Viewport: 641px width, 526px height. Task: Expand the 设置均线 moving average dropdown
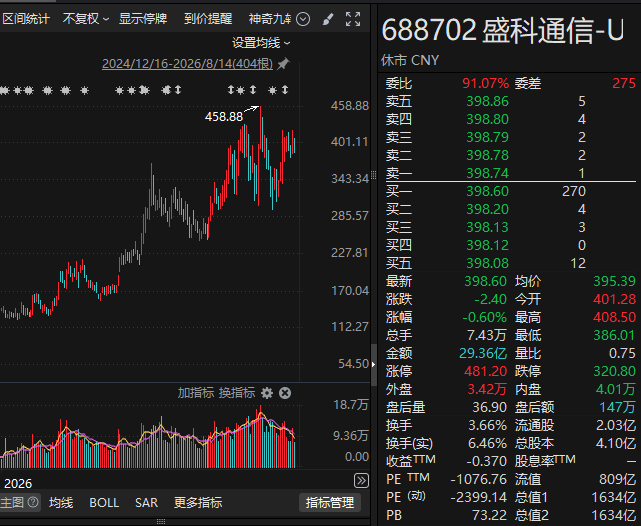pyautogui.click(x=261, y=43)
